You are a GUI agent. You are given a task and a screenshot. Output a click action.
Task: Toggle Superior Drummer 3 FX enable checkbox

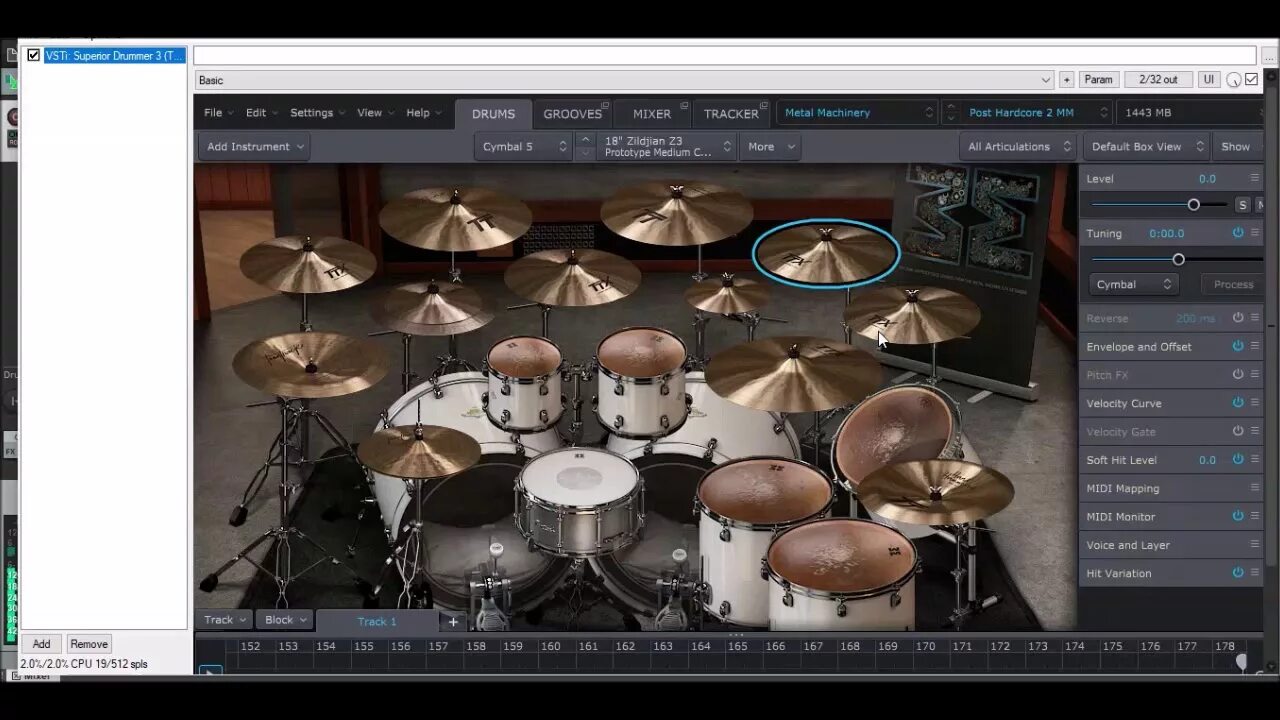click(33, 56)
